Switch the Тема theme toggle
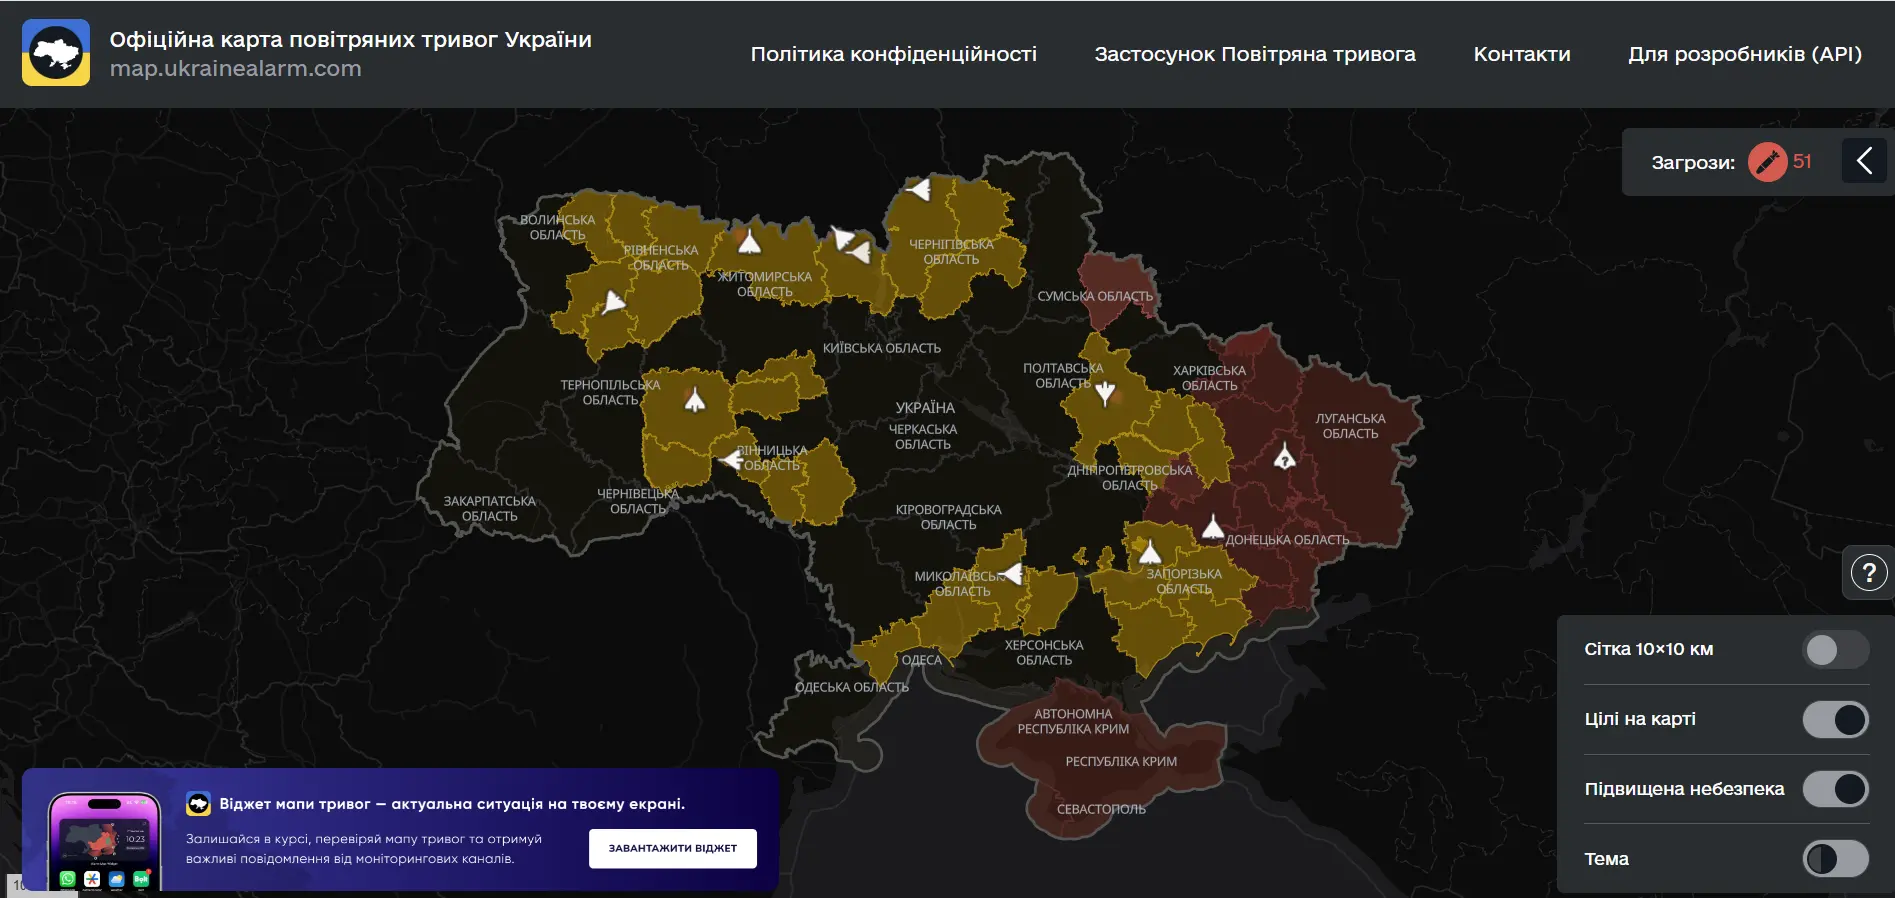Screen dimensions: 1895x898 (1835, 859)
